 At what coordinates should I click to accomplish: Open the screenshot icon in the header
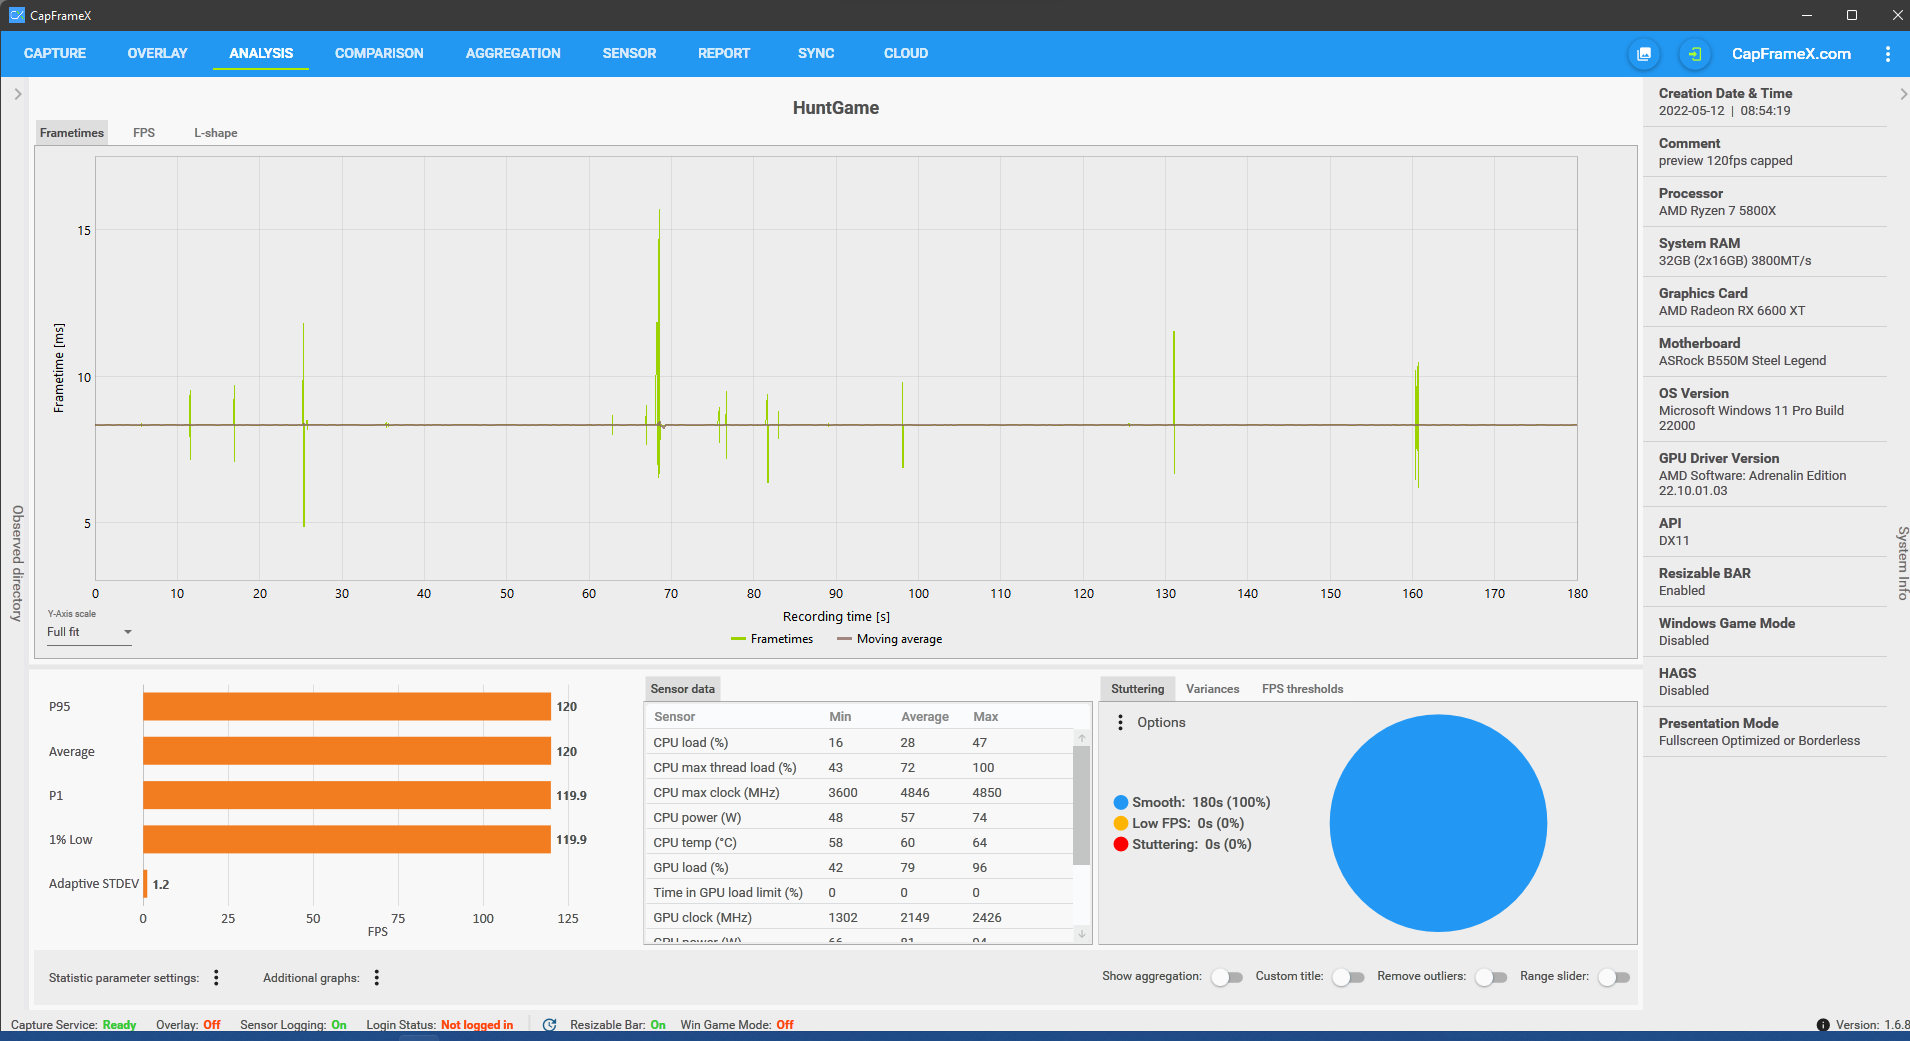(x=1644, y=54)
